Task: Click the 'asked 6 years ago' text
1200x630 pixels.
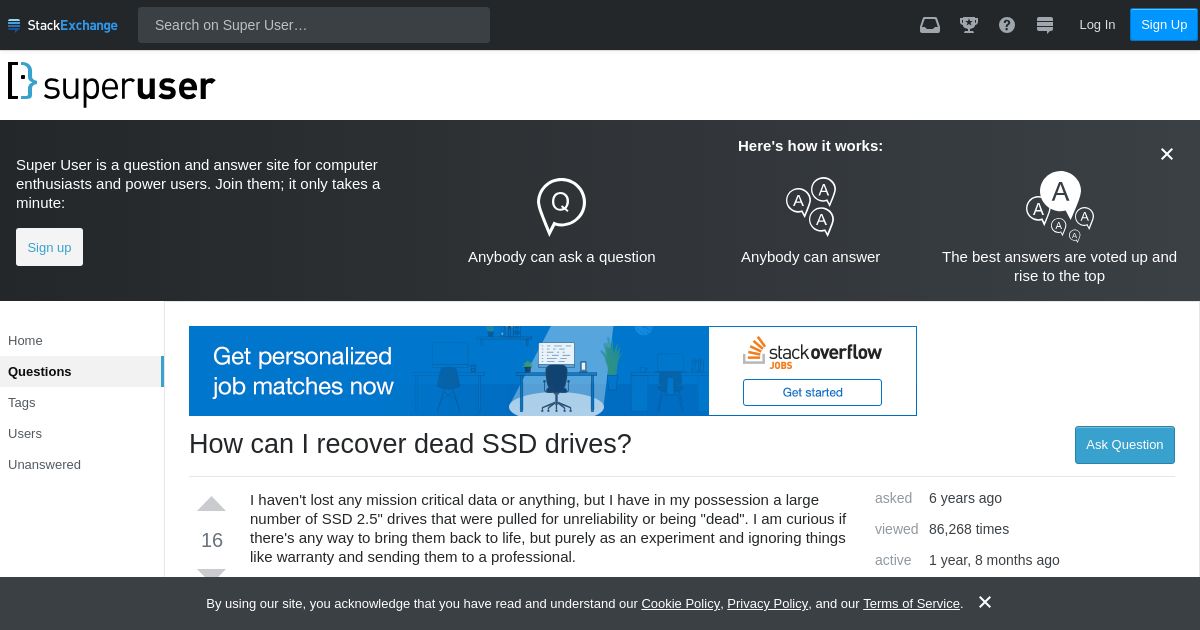Action: tap(938, 498)
